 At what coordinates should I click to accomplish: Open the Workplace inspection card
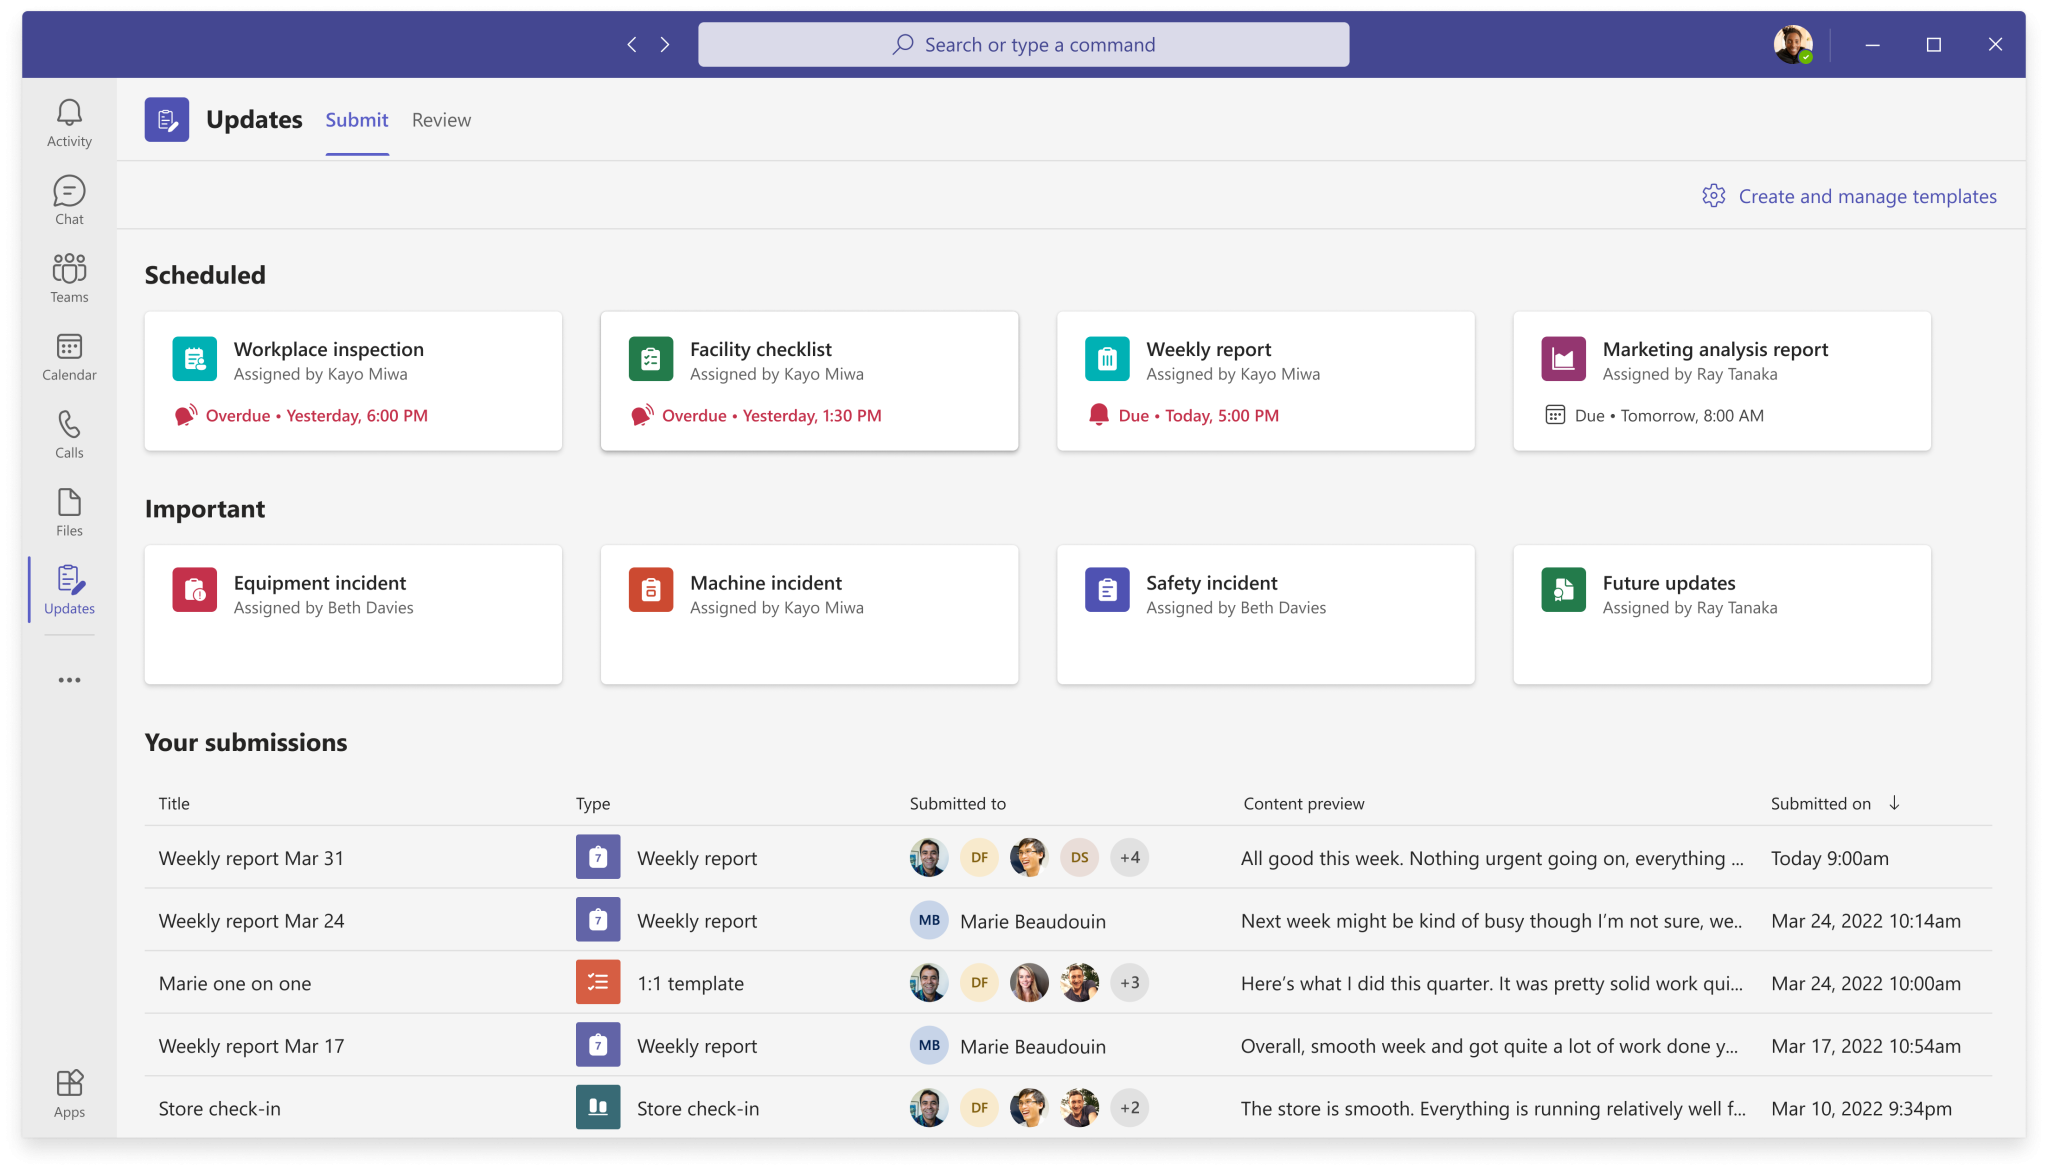pyautogui.click(x=353, y=381)
